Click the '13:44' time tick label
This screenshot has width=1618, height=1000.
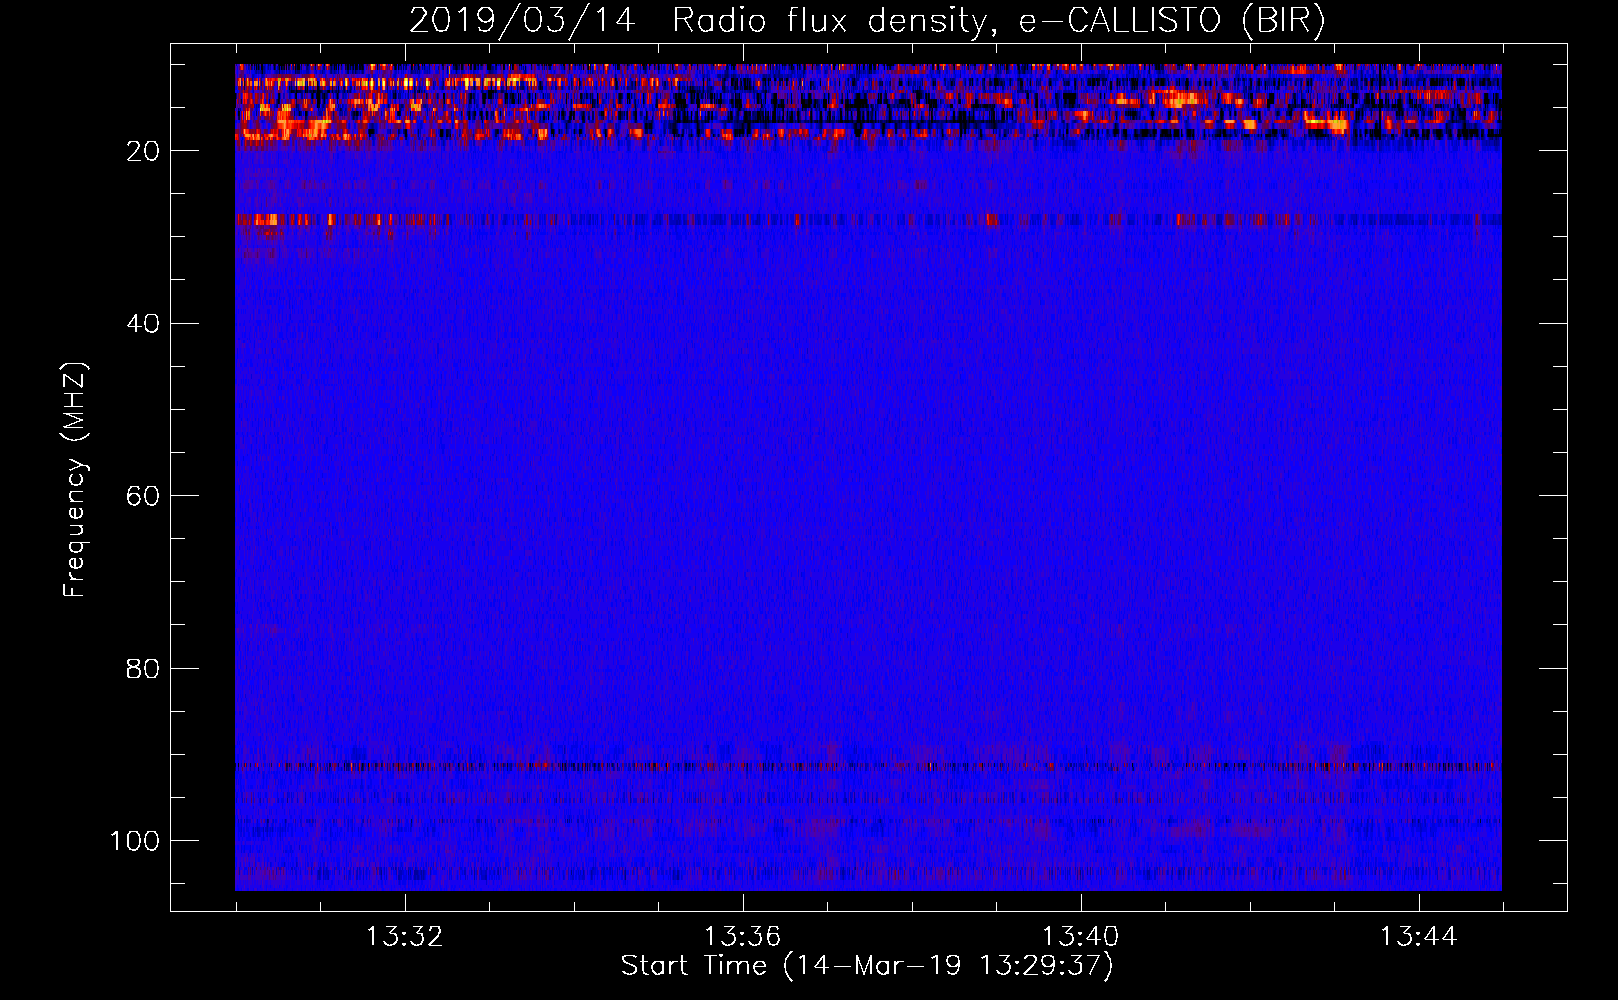1418,937
